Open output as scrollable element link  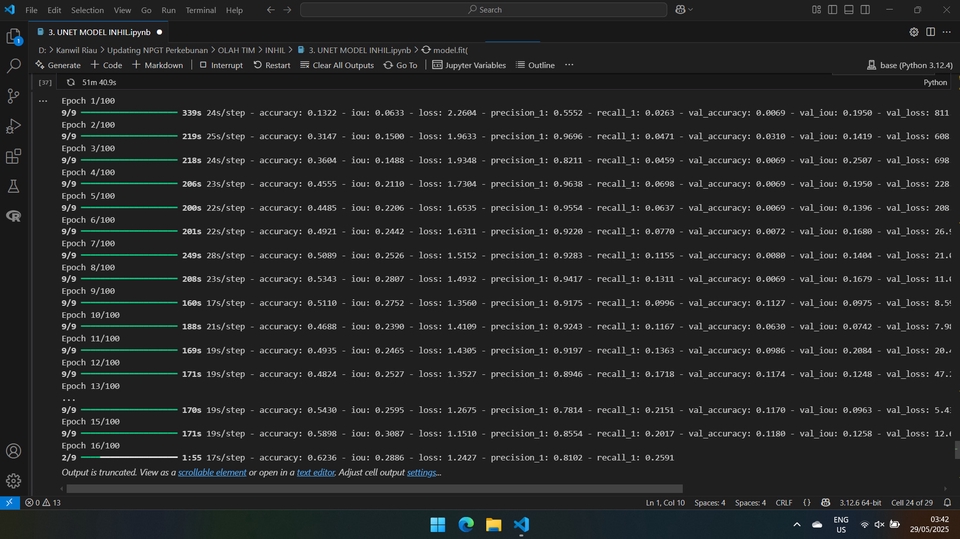click(x=212, y=472)
